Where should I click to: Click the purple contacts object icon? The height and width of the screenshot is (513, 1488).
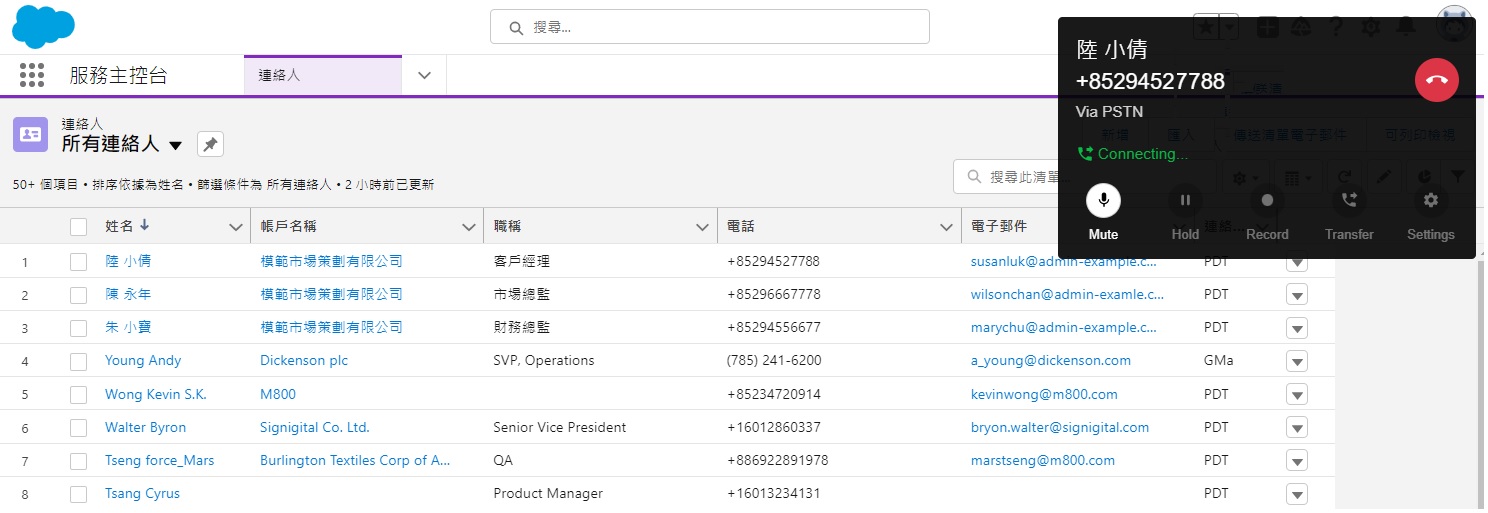[x=30, y=134]
